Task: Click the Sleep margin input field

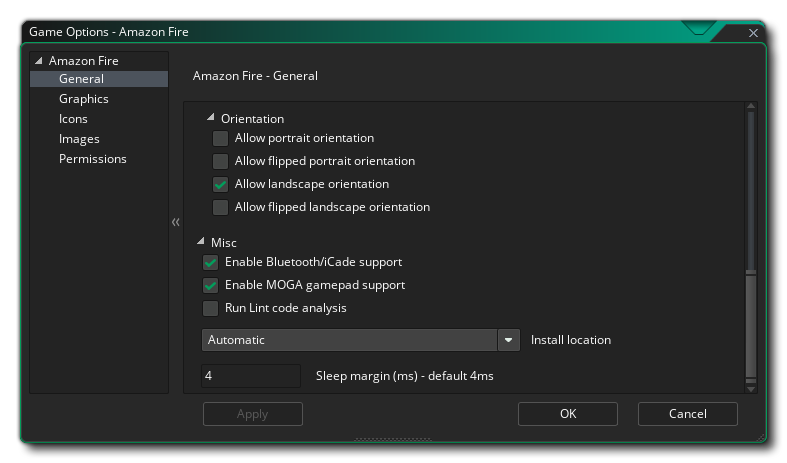Action: tap(251, 376)
